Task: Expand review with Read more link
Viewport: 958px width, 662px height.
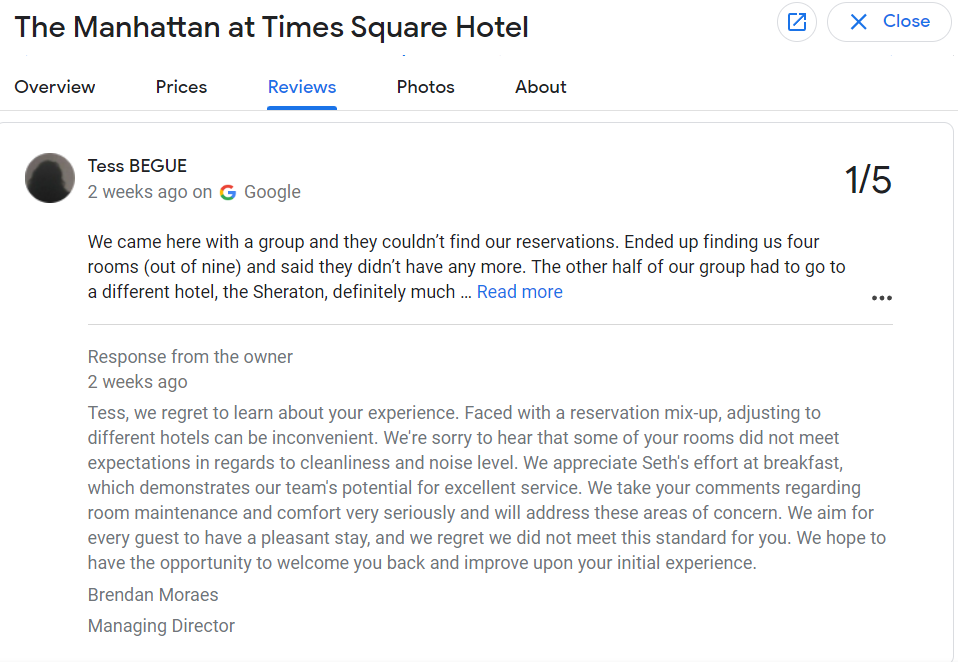Action: point(520,292)
